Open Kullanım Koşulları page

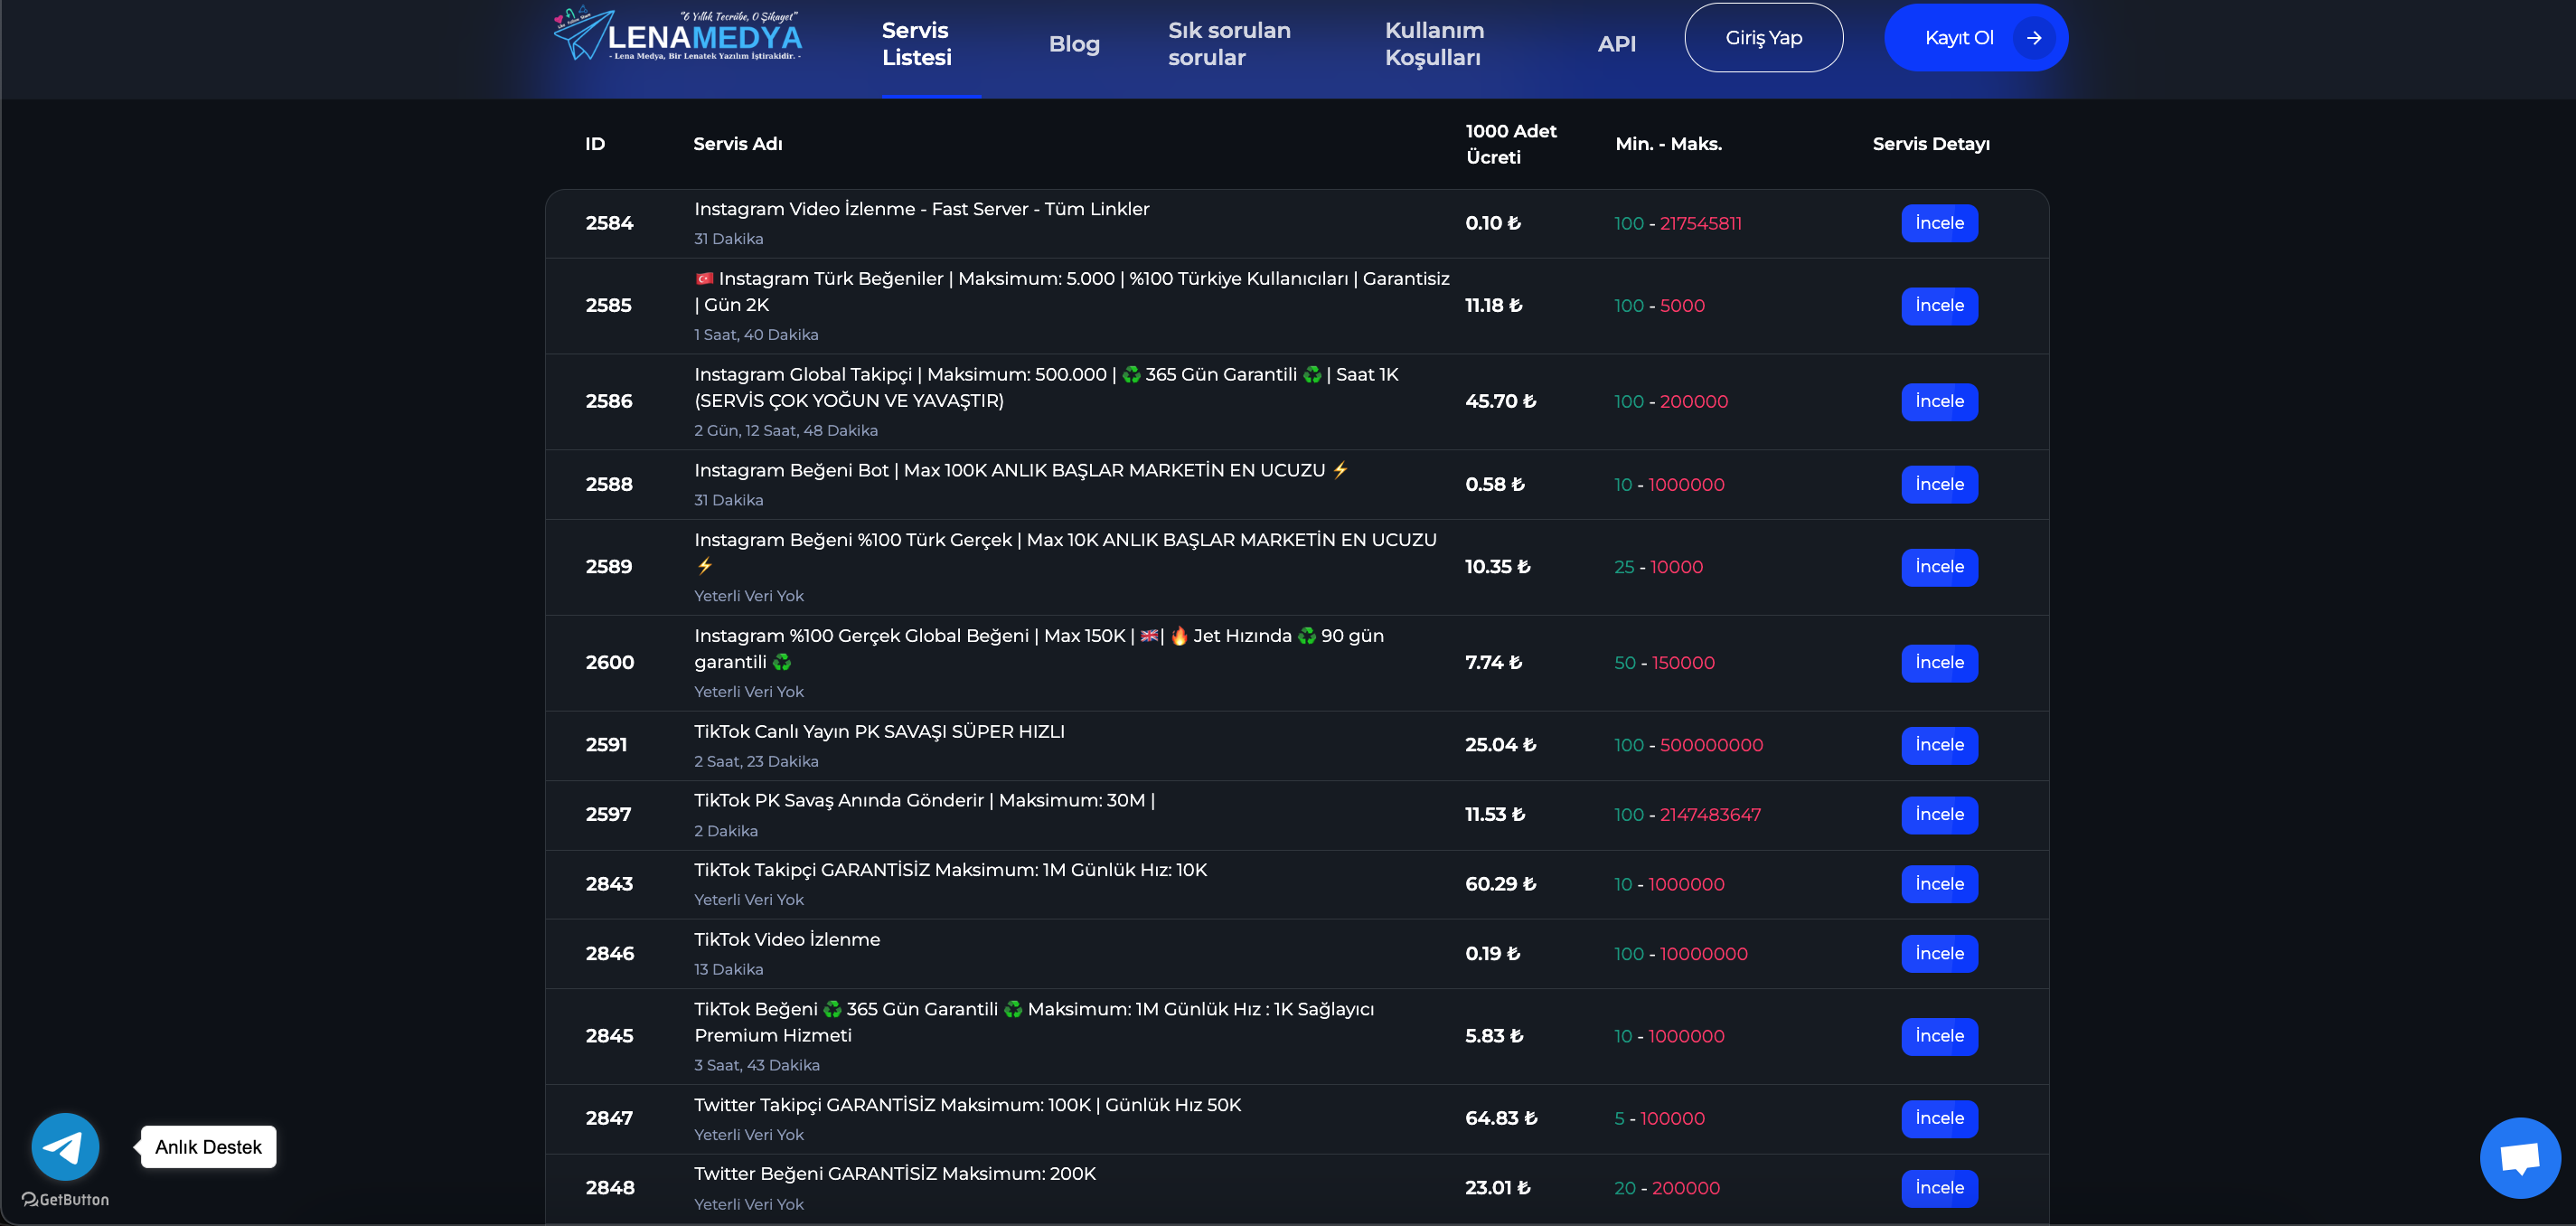1434,44
